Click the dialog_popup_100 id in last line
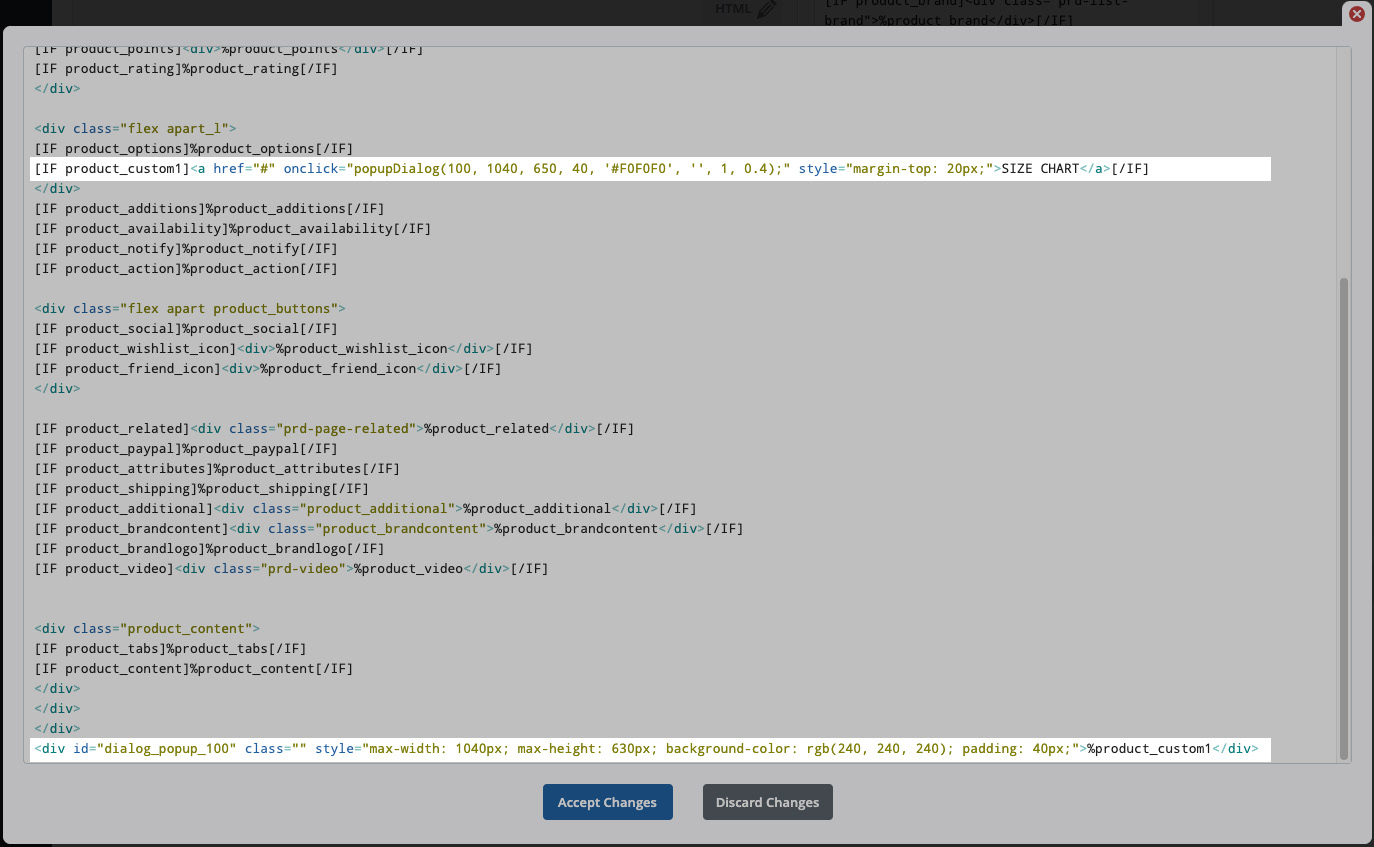1374x847 pixels. coord(166,749)
